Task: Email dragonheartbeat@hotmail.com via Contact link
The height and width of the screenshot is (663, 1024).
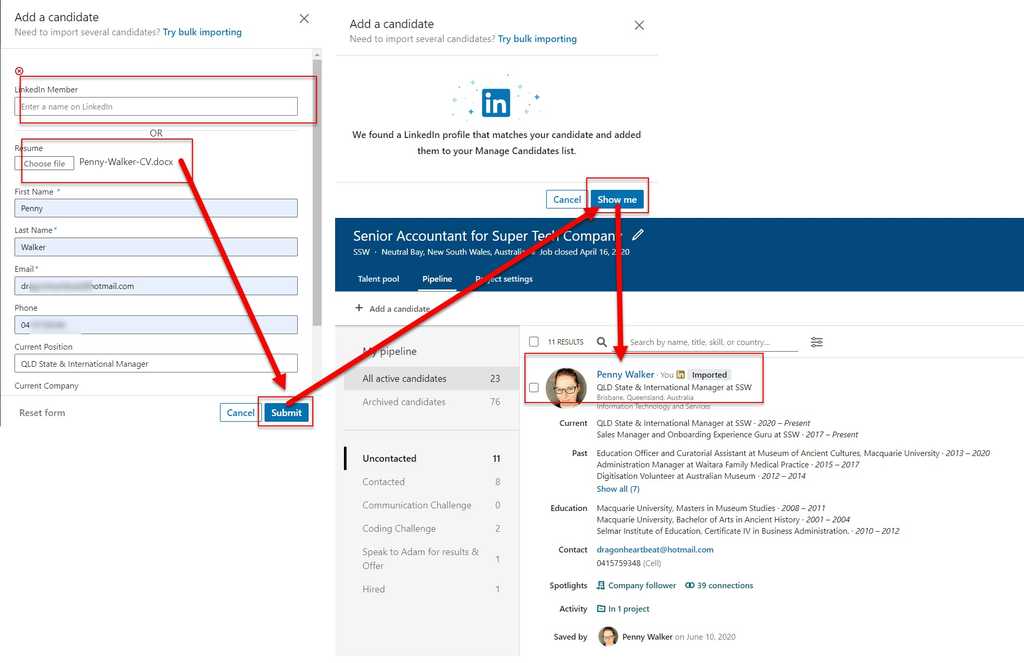Action: [x=654, y=549]
